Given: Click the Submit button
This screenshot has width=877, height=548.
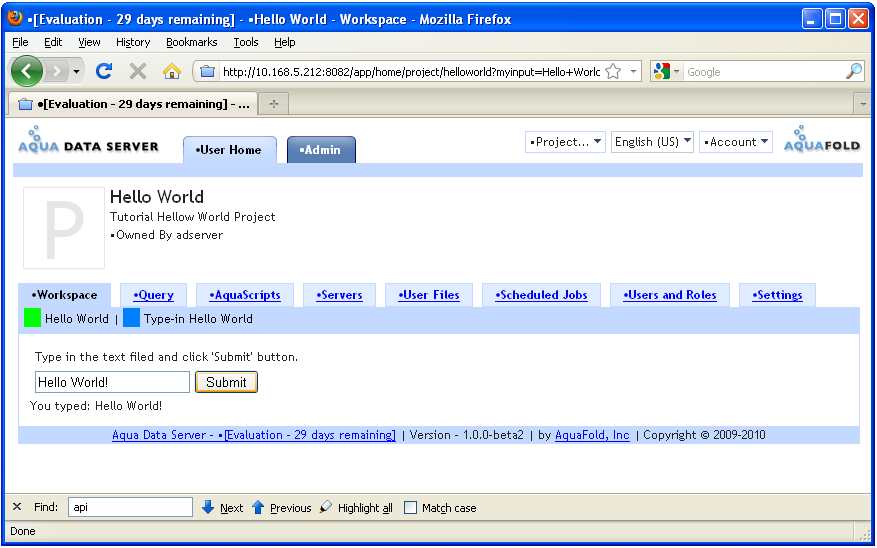Looking at the screenshot, I should (x=226, y=382).
